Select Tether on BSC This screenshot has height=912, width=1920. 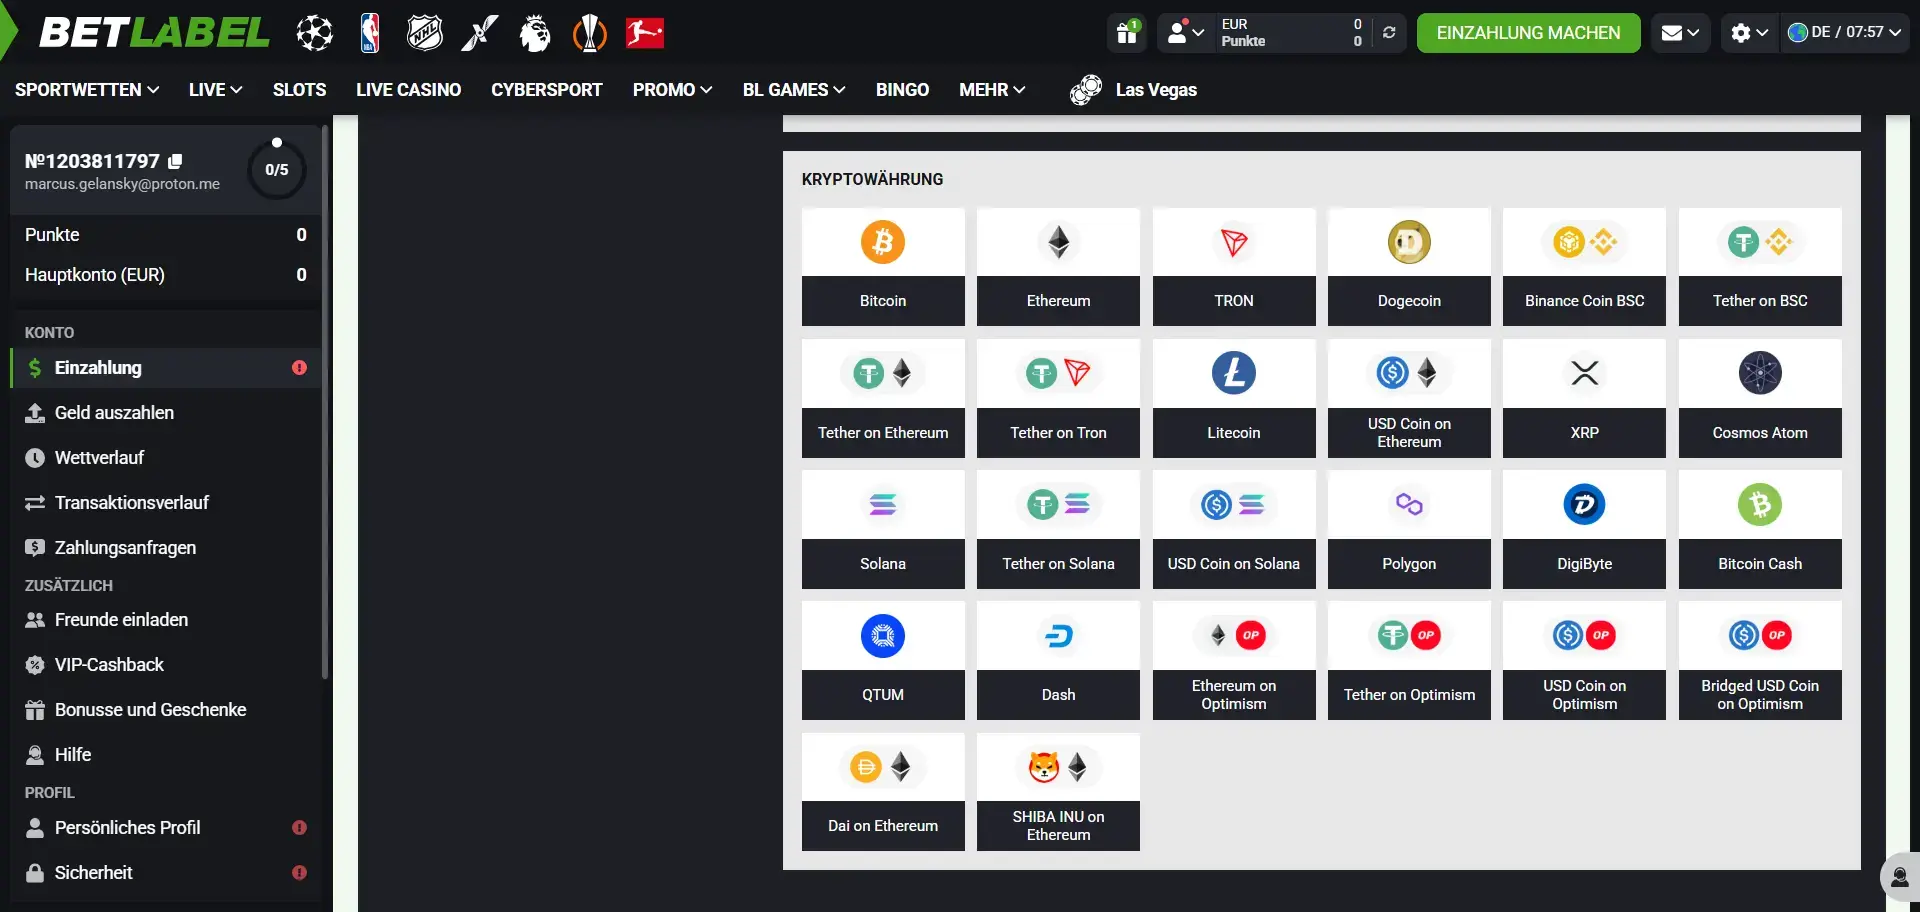point(1760,267)
